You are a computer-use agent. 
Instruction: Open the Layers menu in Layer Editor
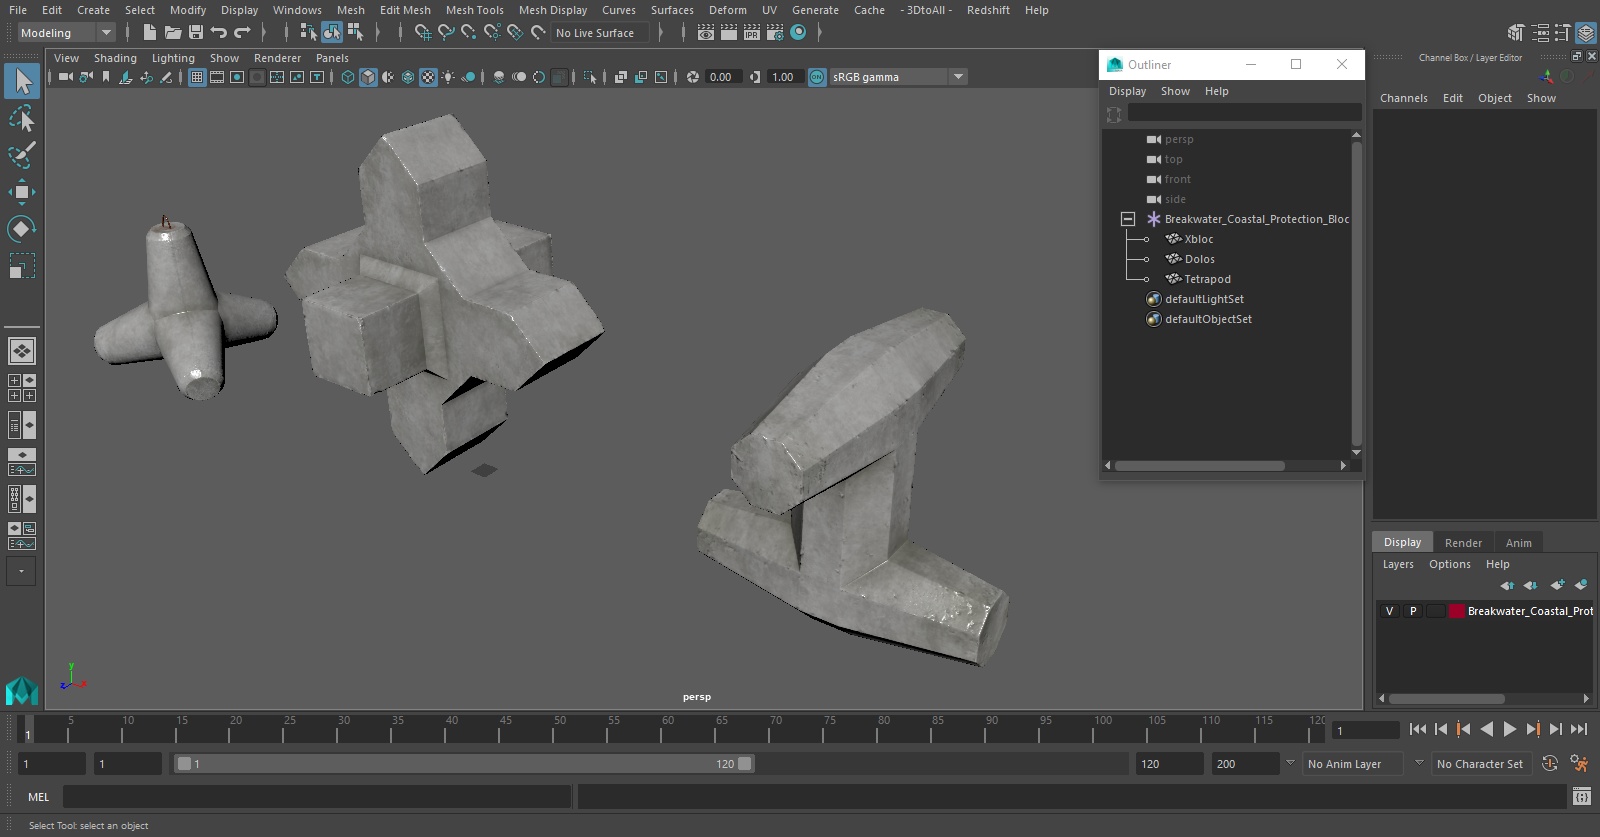point(1398,564)
